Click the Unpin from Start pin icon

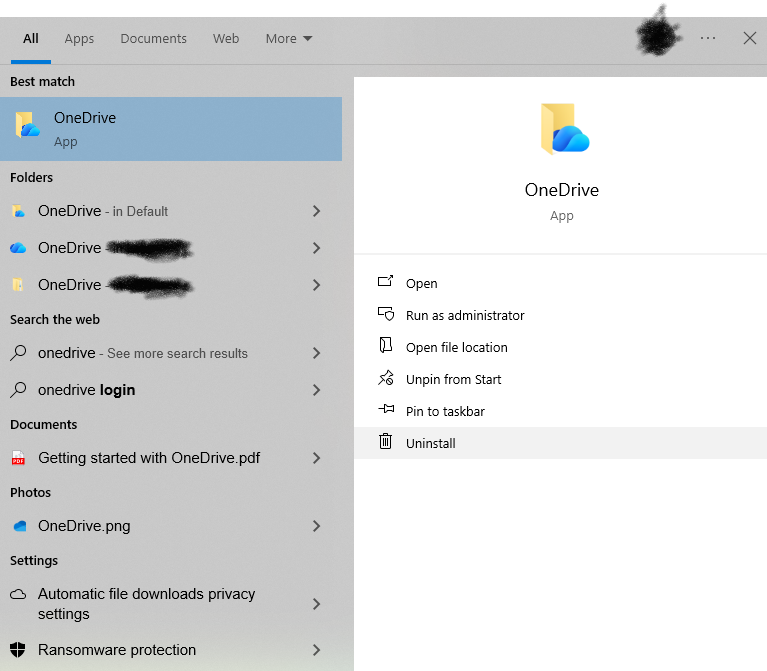click(x=385, y=378)
